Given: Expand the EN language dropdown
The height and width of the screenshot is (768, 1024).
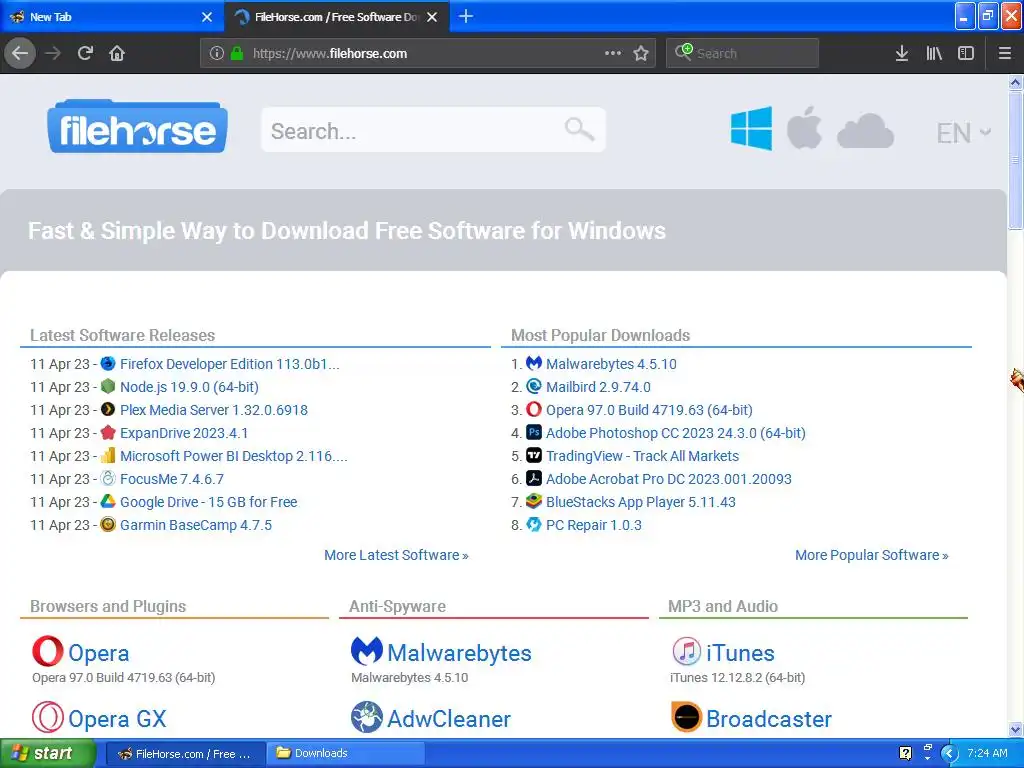Looking at the screenshot, I should coord(964,133).
